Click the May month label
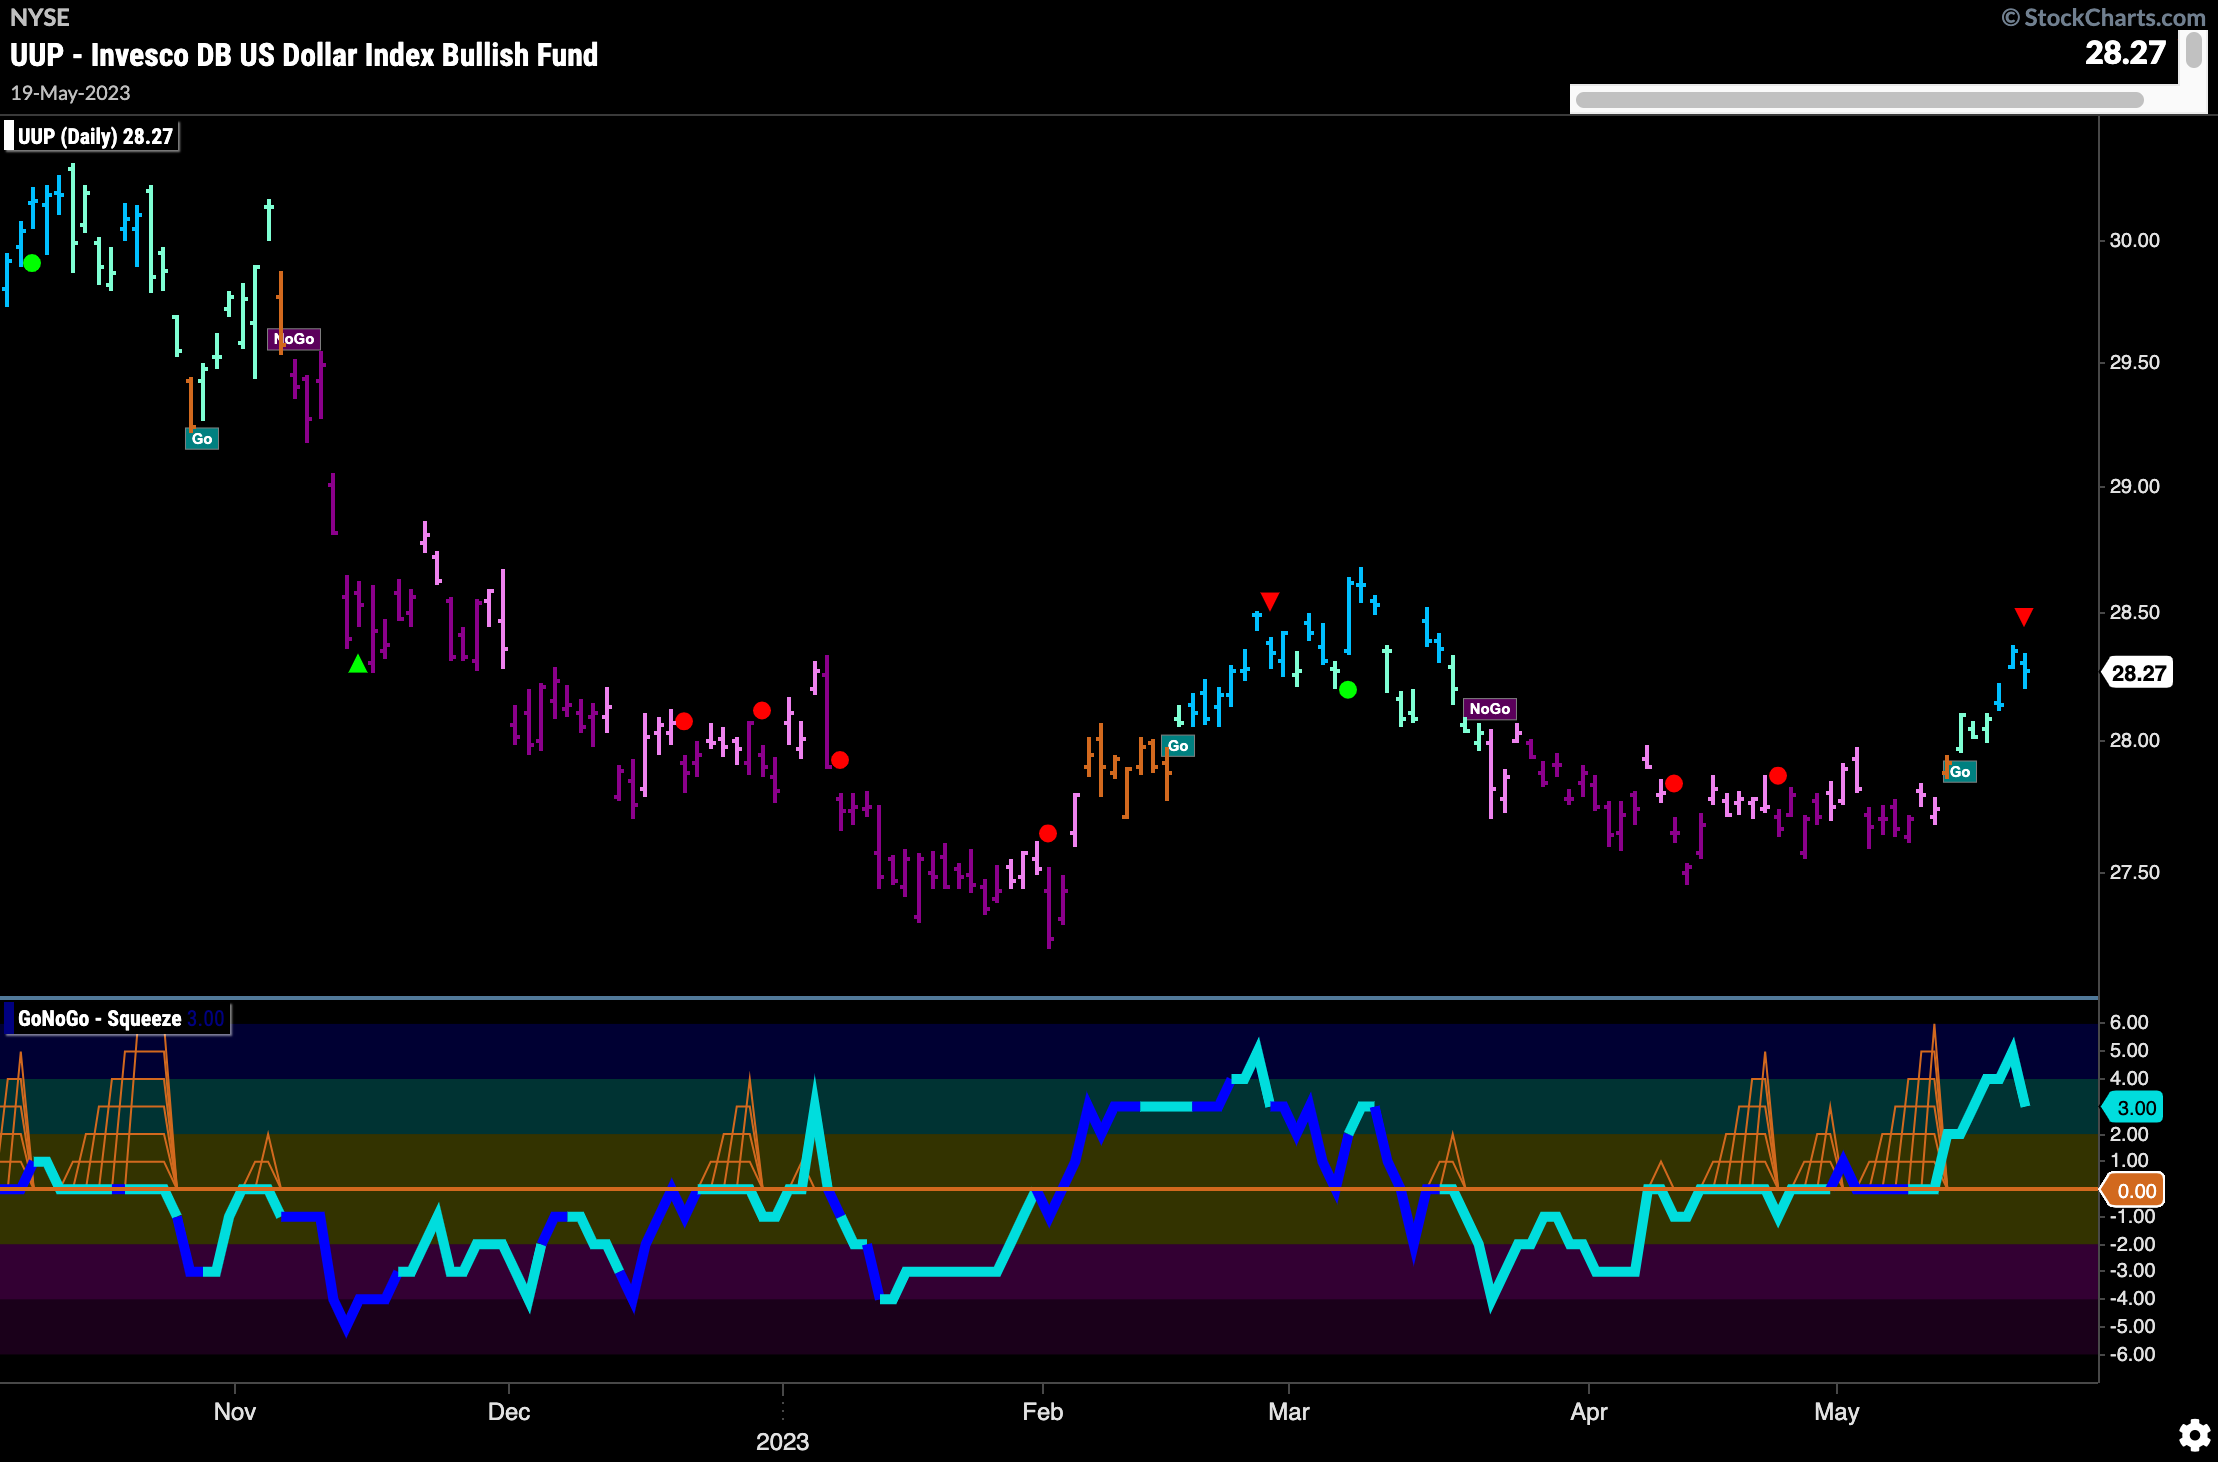 point(1837,1411)
